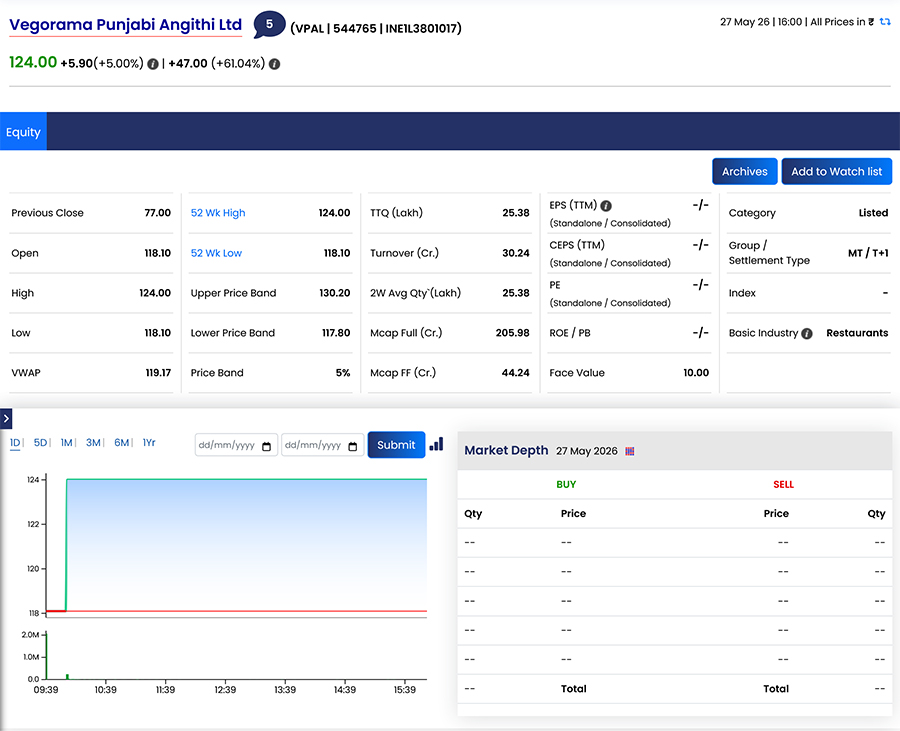Viewport: 900px width, 731px height.
Task: Switch chart to 3M range
Action: (x=93, y=442)
